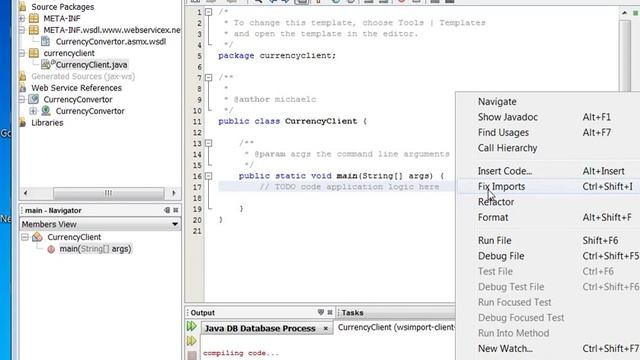Close the Java DB Database Process tab

pos(326,328)
